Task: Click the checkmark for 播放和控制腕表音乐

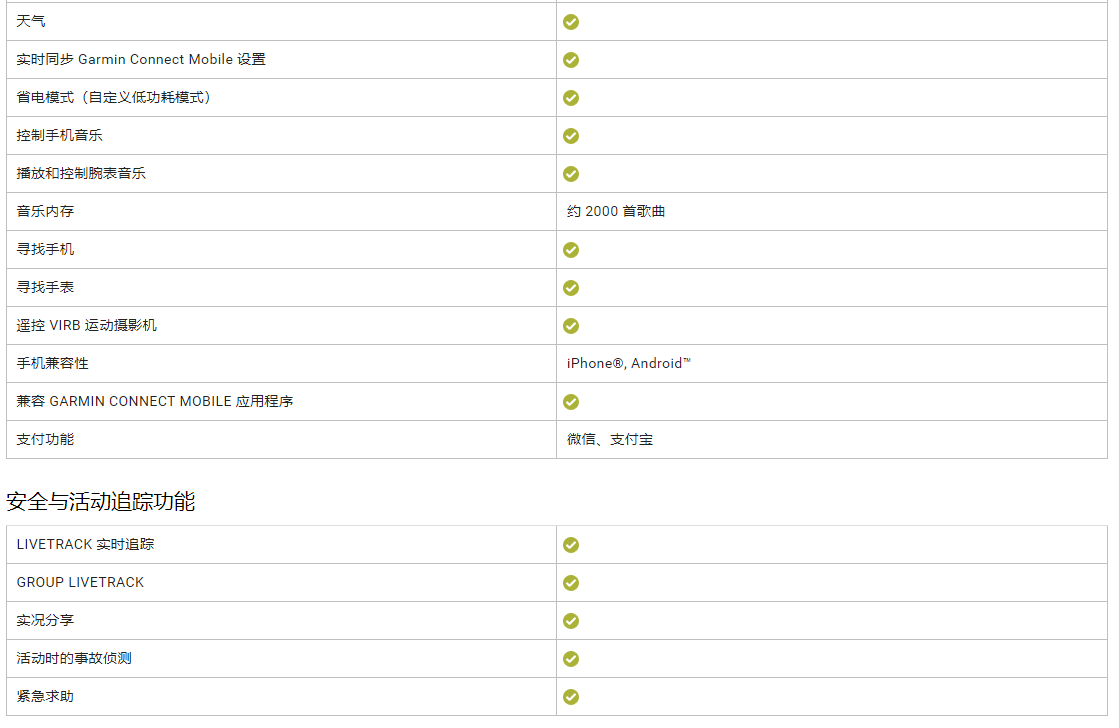Action: pos(571,174)
